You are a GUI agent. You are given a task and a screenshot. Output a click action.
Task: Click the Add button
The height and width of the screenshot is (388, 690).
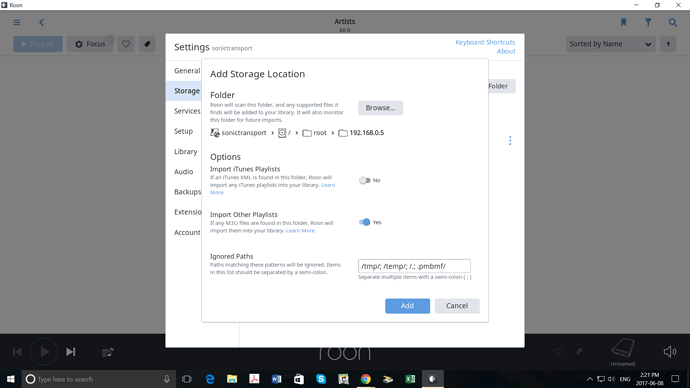407,306
